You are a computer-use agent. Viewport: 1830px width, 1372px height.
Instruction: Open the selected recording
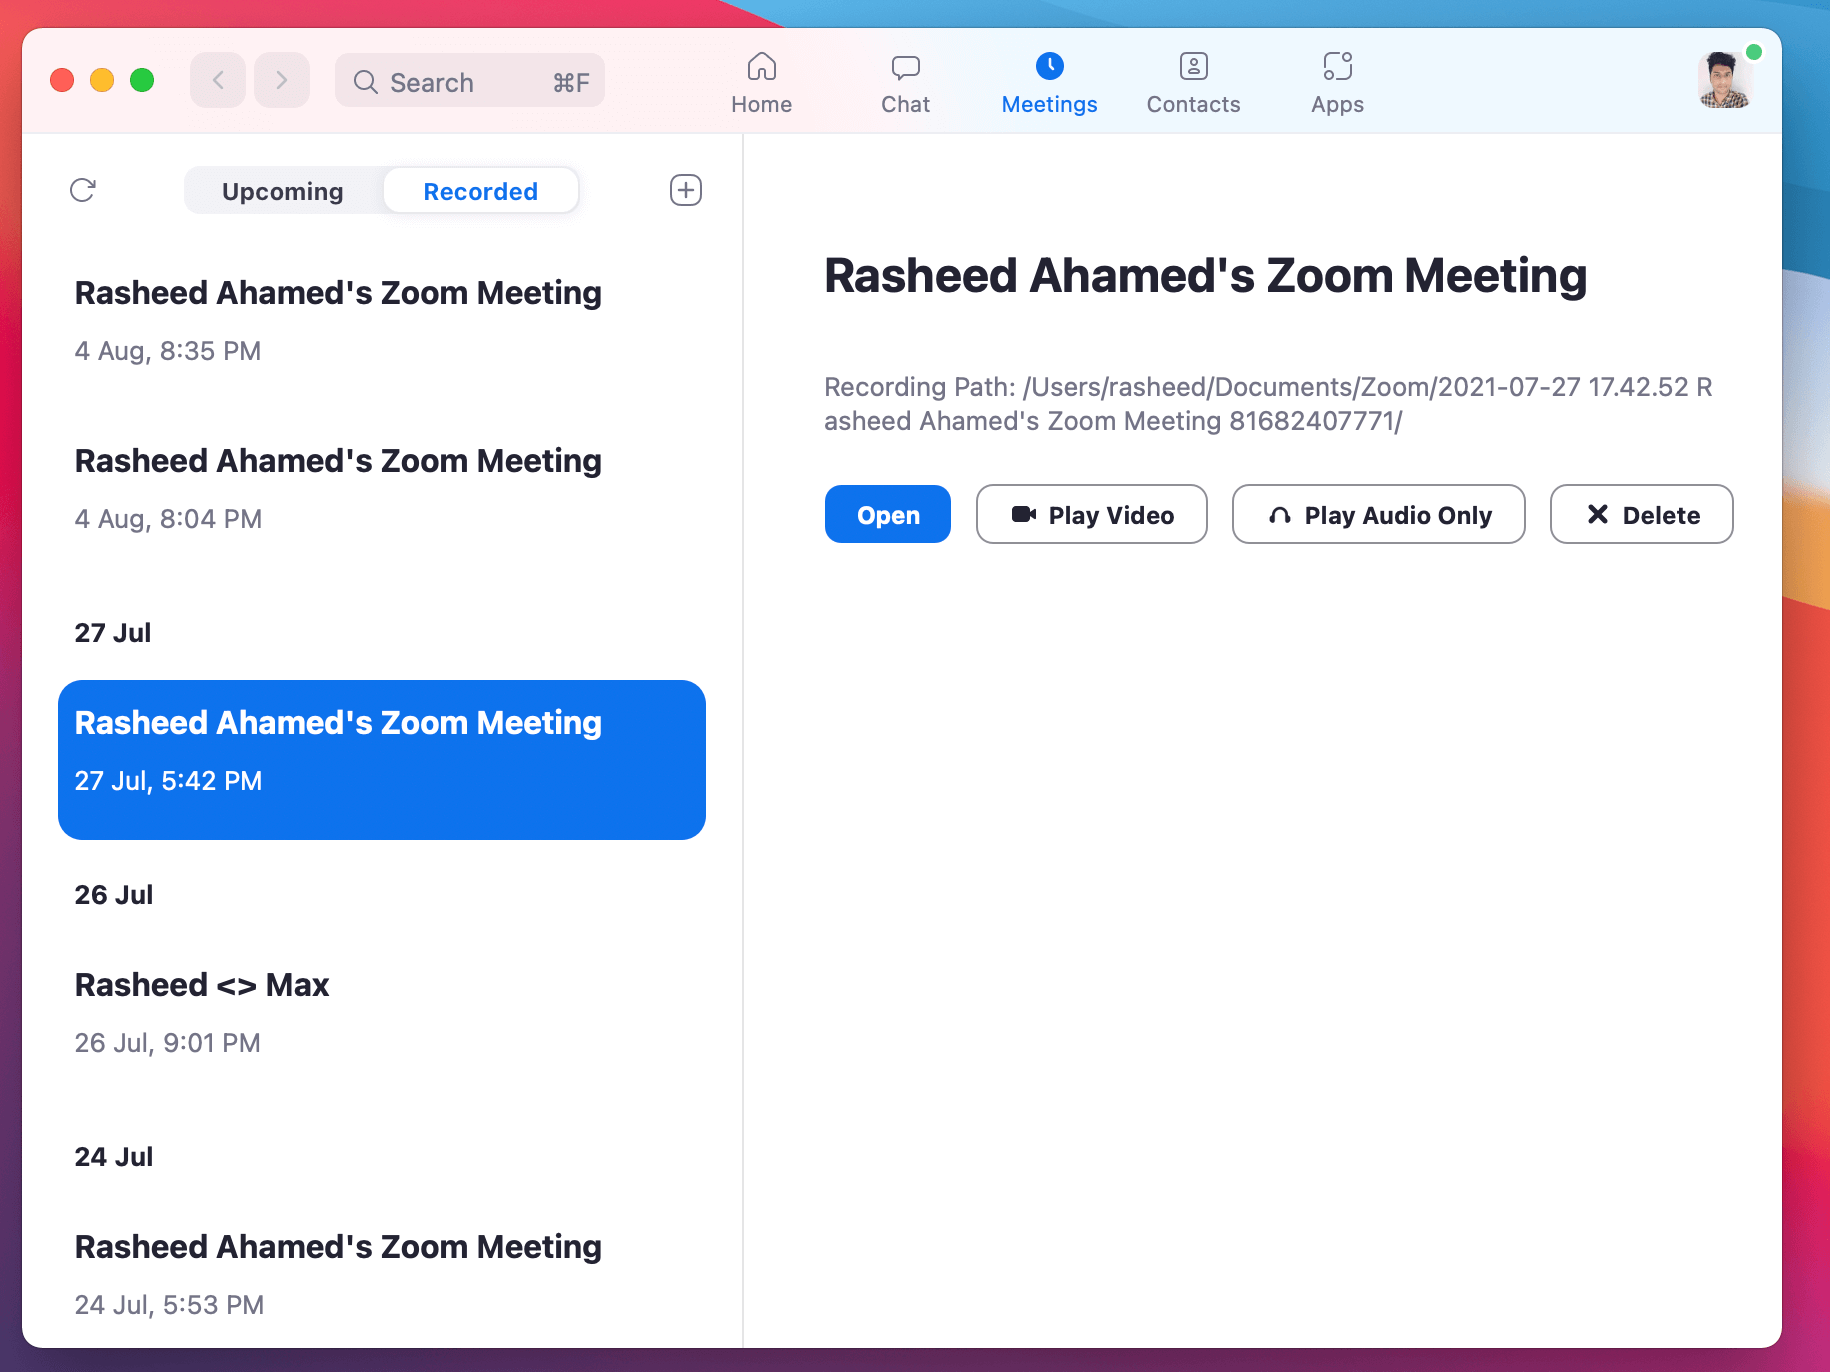coord(887,514)
